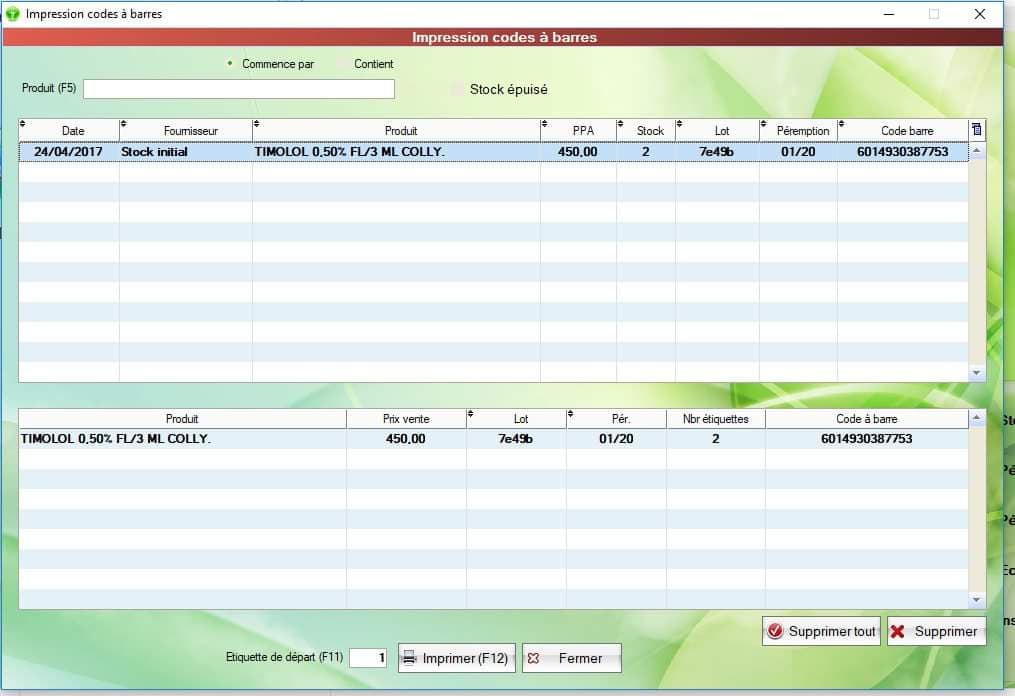Click down arrow of upper table scrollbar
Viewport: 1015px width, 696px height.
[x=977, y=373]
